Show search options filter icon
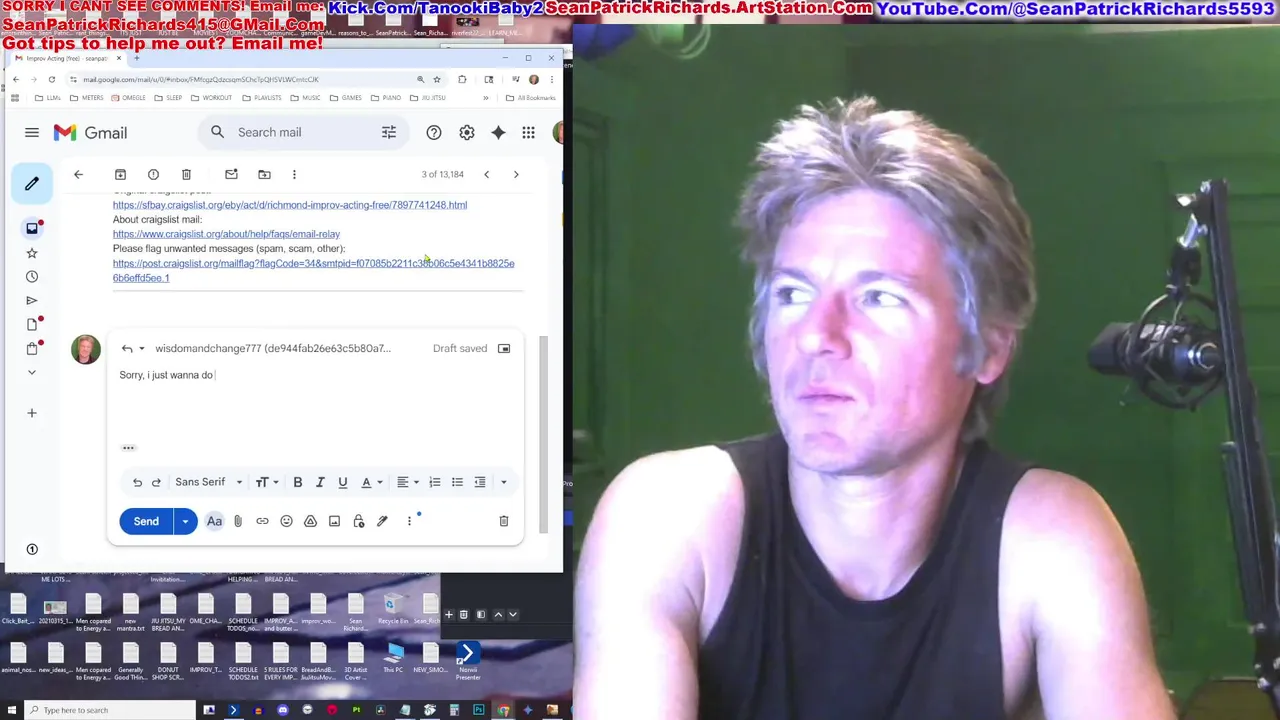 [389, 132]
